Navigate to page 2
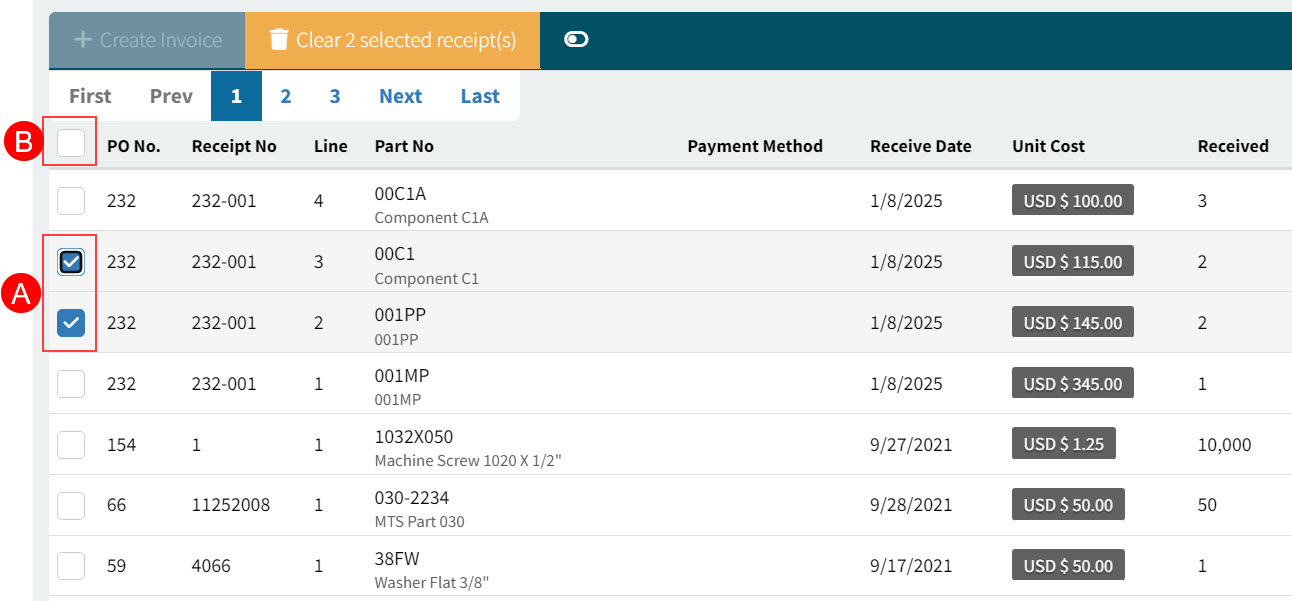 tap(286, 95)
